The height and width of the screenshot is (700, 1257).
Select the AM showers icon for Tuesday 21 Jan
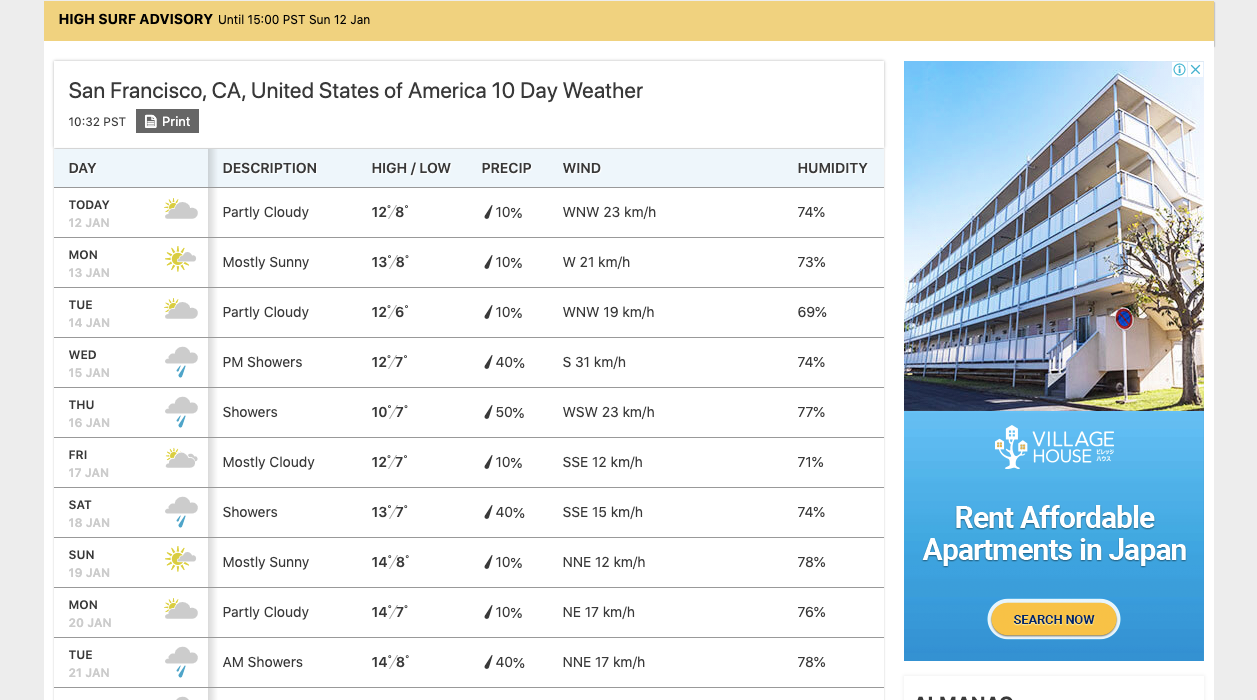pyautogui.click(x=181, y=662)
